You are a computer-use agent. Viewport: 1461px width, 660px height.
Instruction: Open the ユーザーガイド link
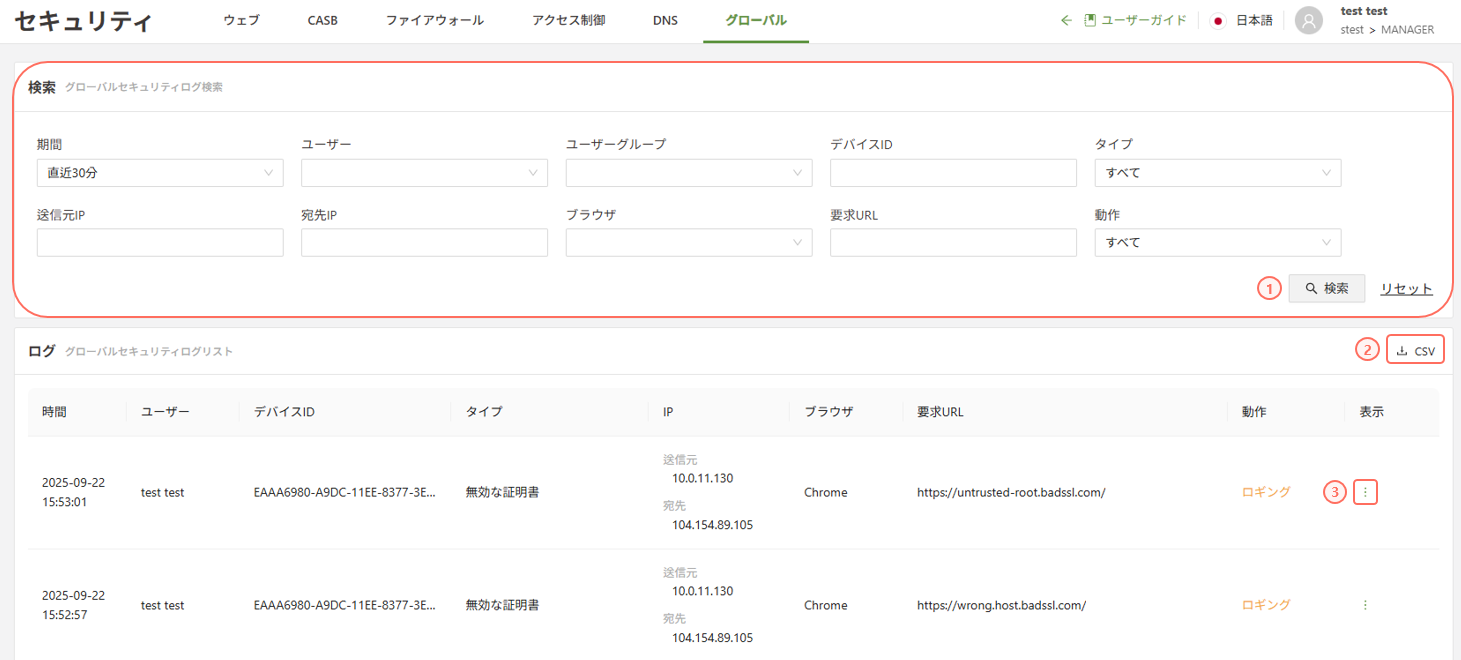[1136, 20]
